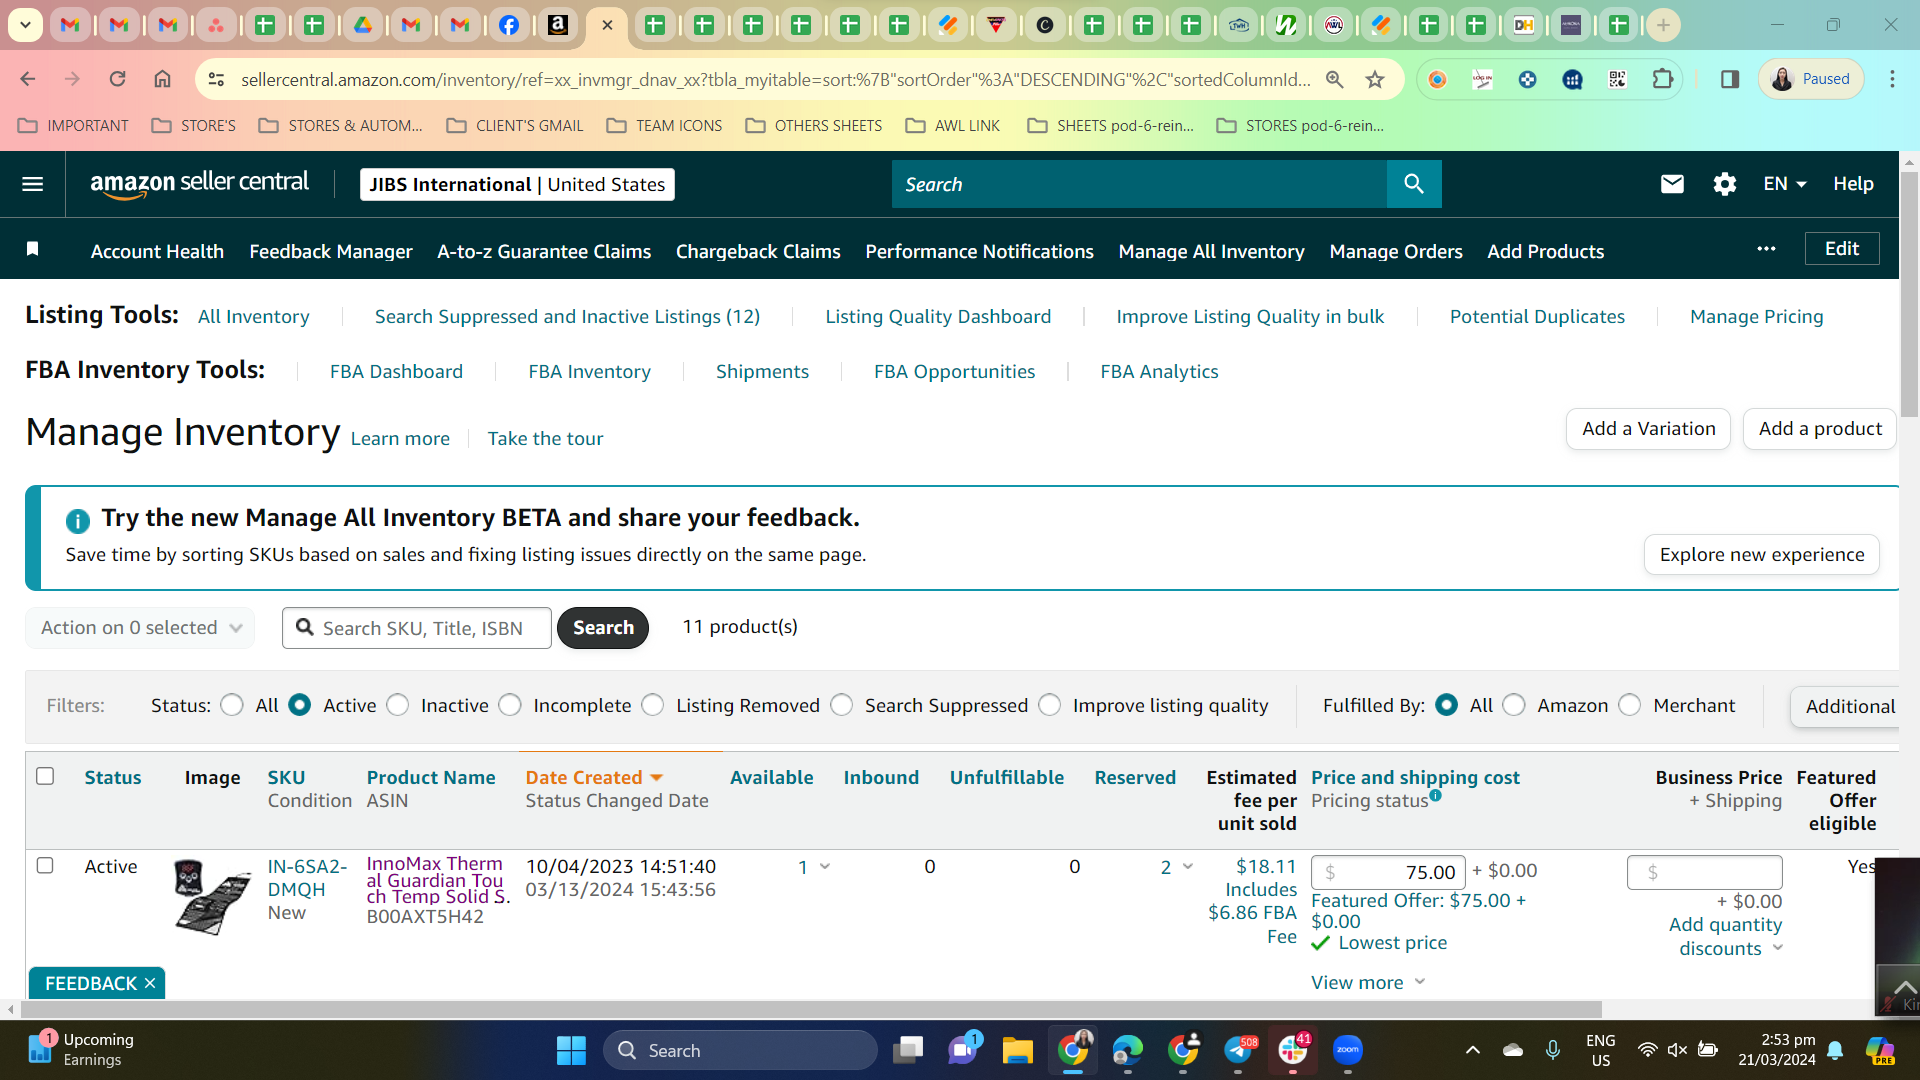Image resolution: width=1920 pixels, height=1080 pixels.
Task: Expand the Reserved quantity chevron
Action: tap(1188, 866)
